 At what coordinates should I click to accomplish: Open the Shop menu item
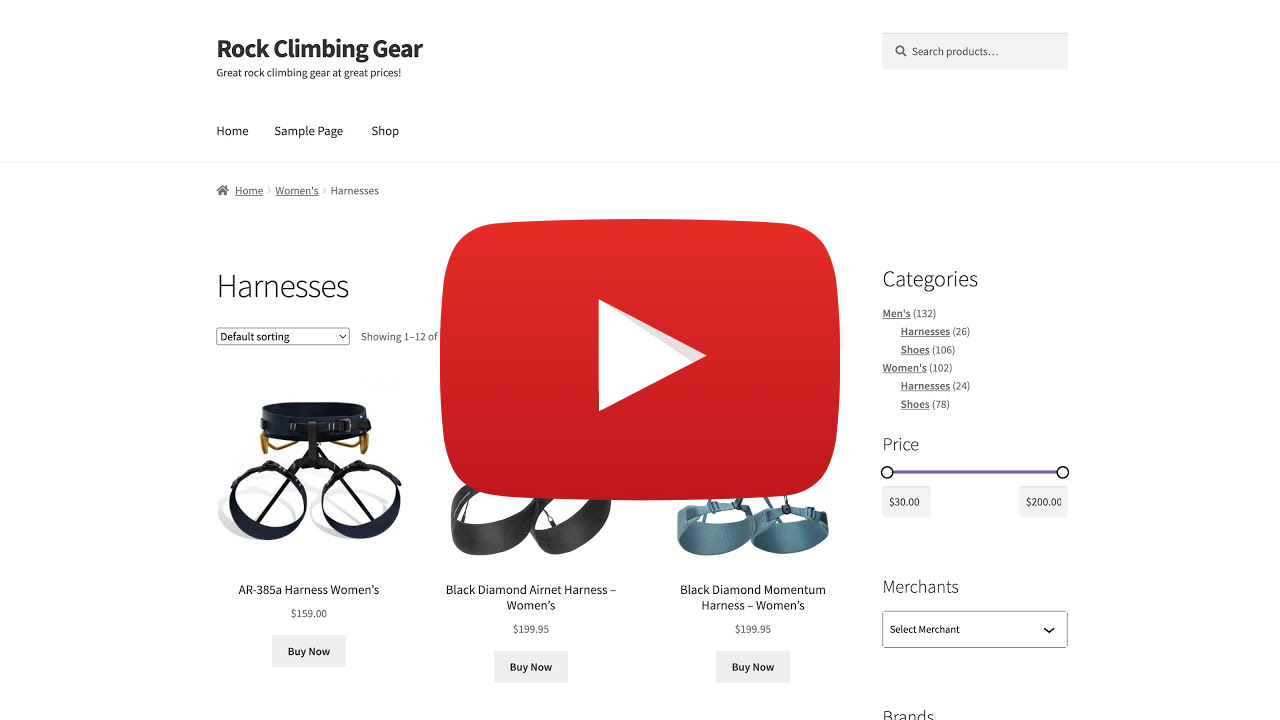[x=385, y=131]
